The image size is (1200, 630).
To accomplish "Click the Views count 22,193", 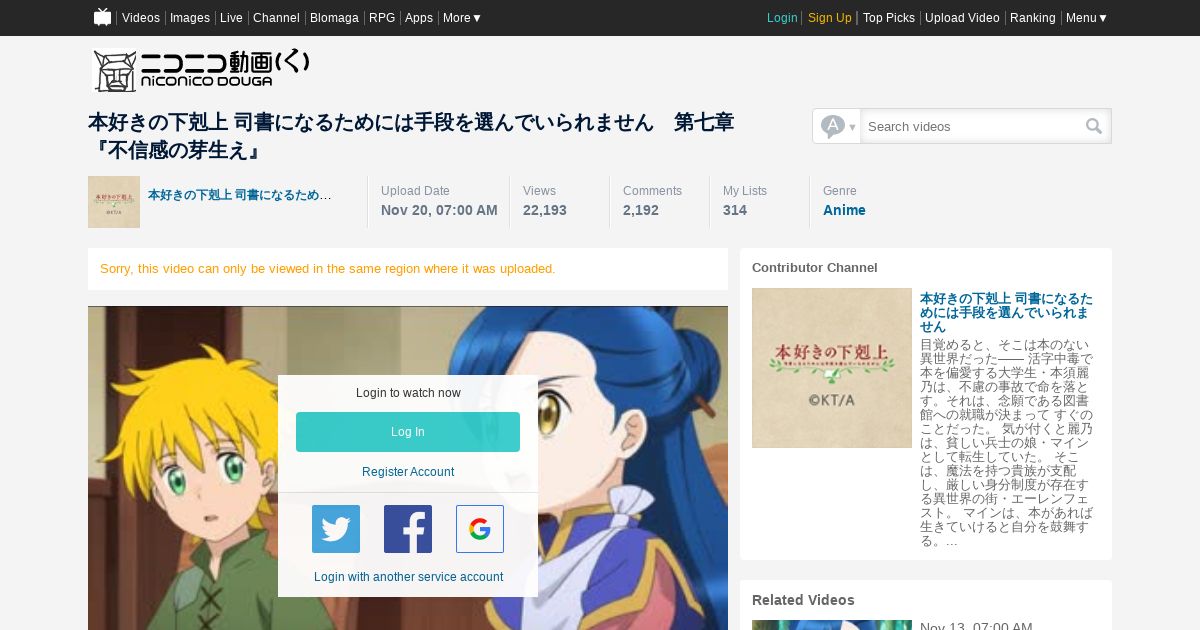I will (x=545, y=210).
